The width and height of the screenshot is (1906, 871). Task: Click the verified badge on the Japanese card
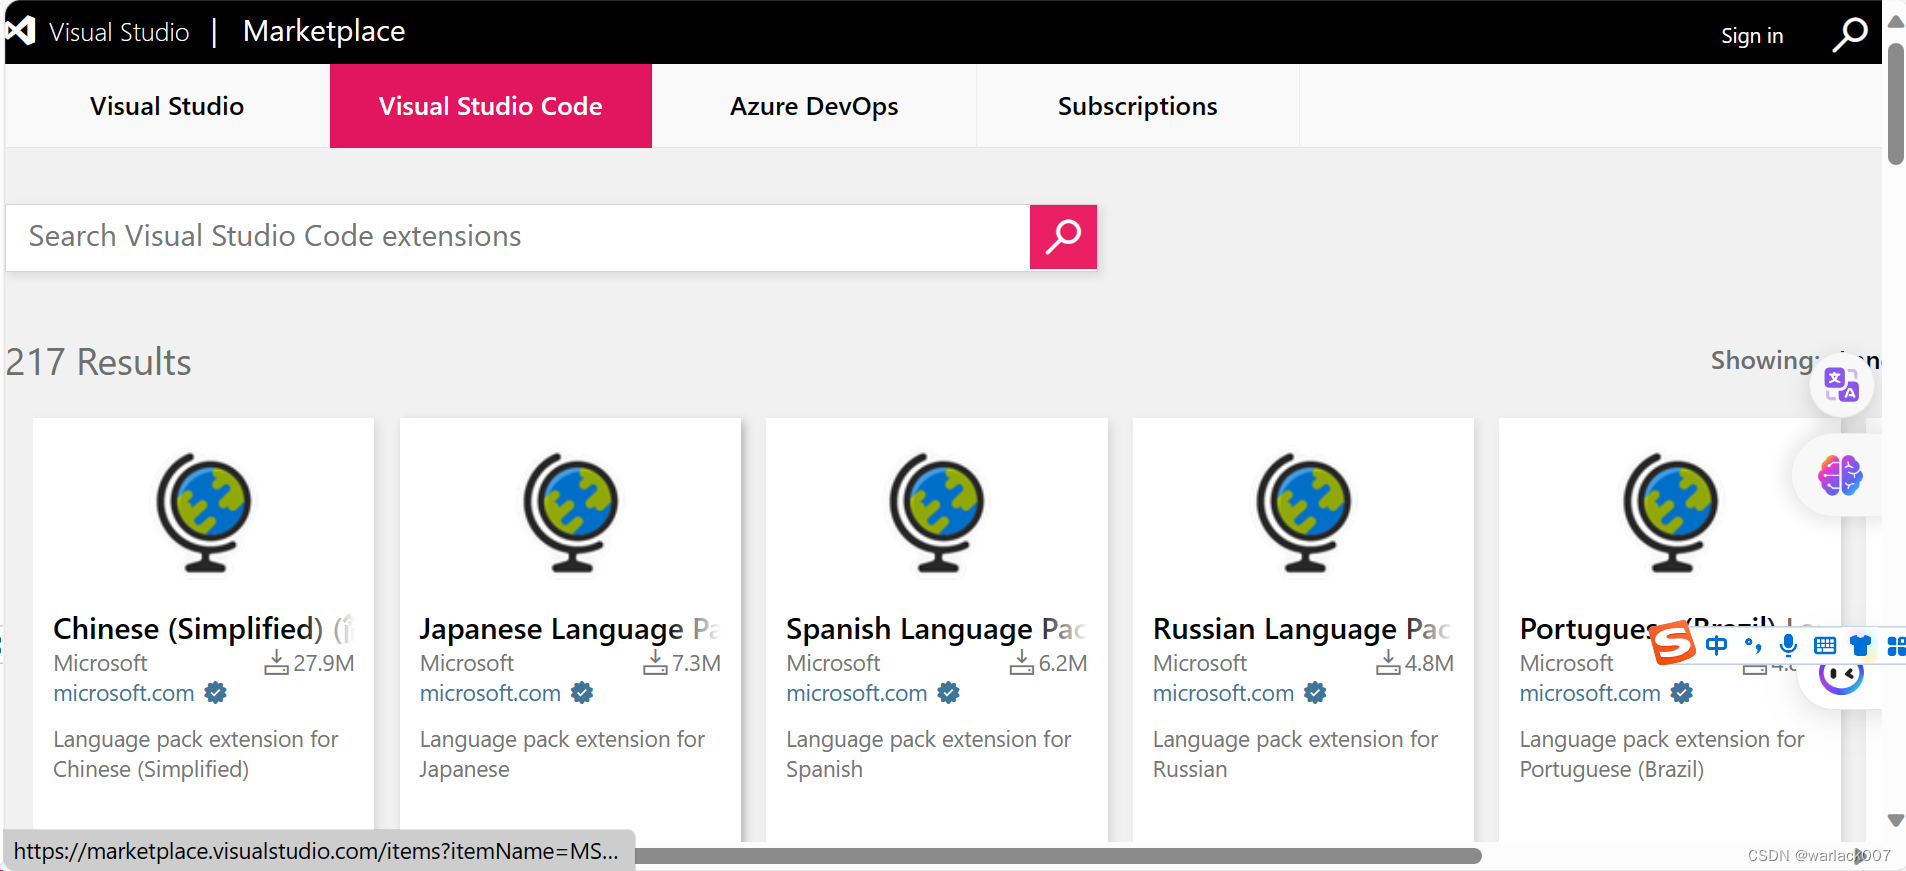coord(582,692)
